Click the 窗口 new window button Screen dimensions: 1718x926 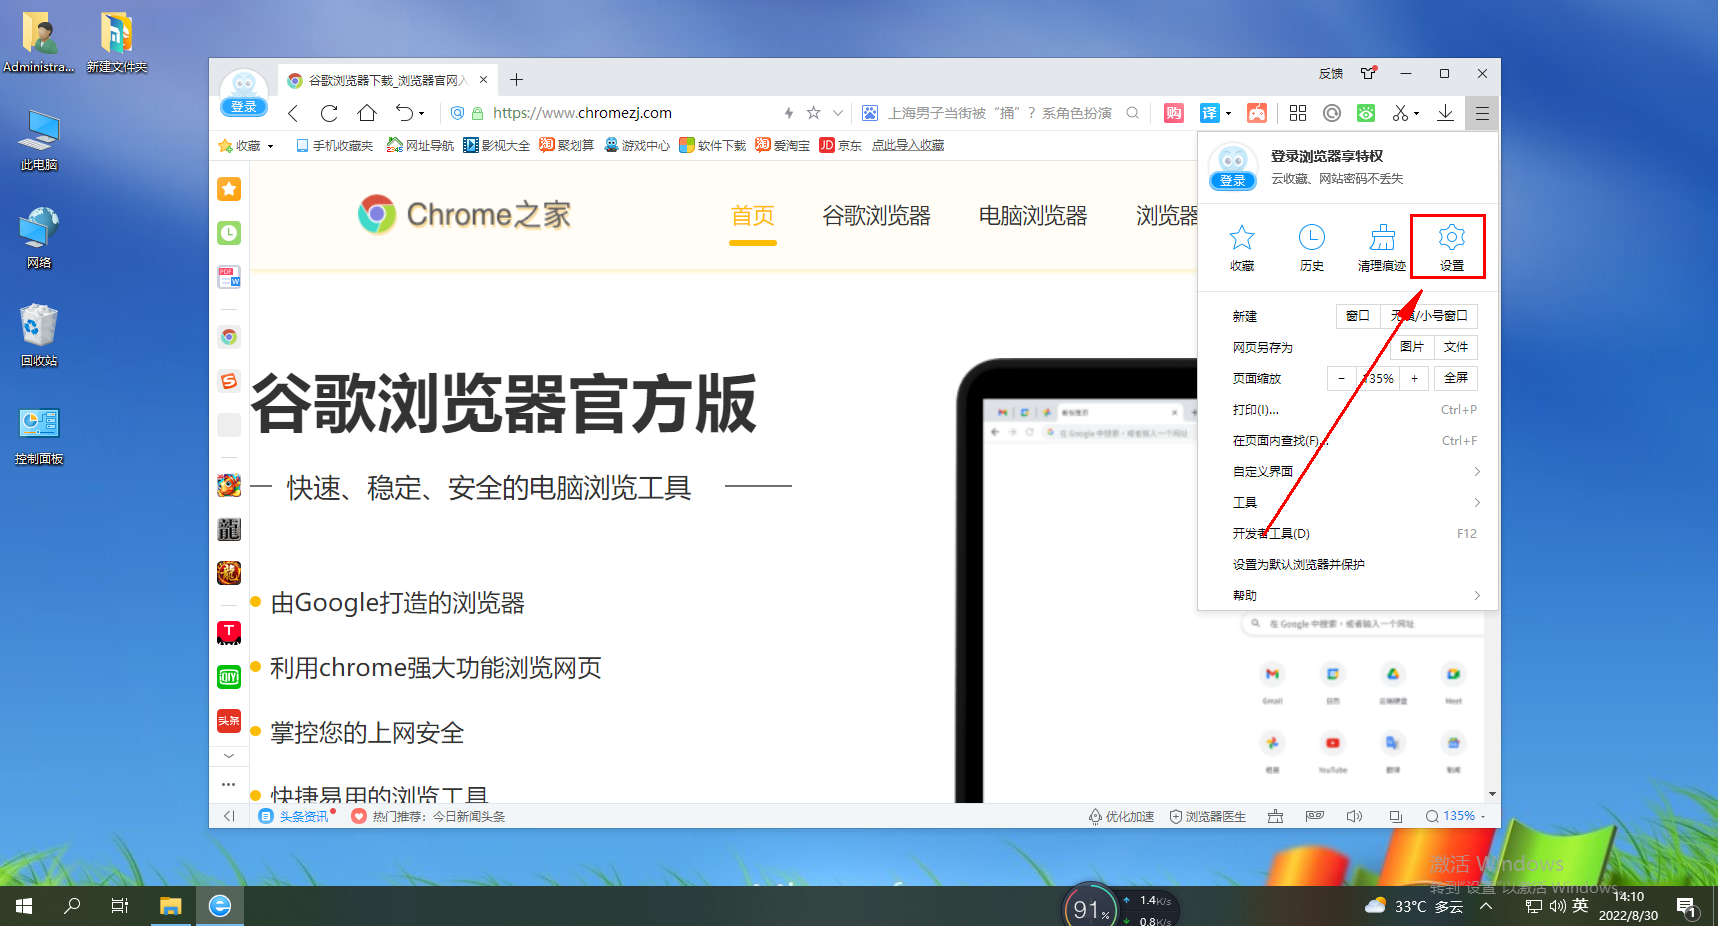point(1358,316)
